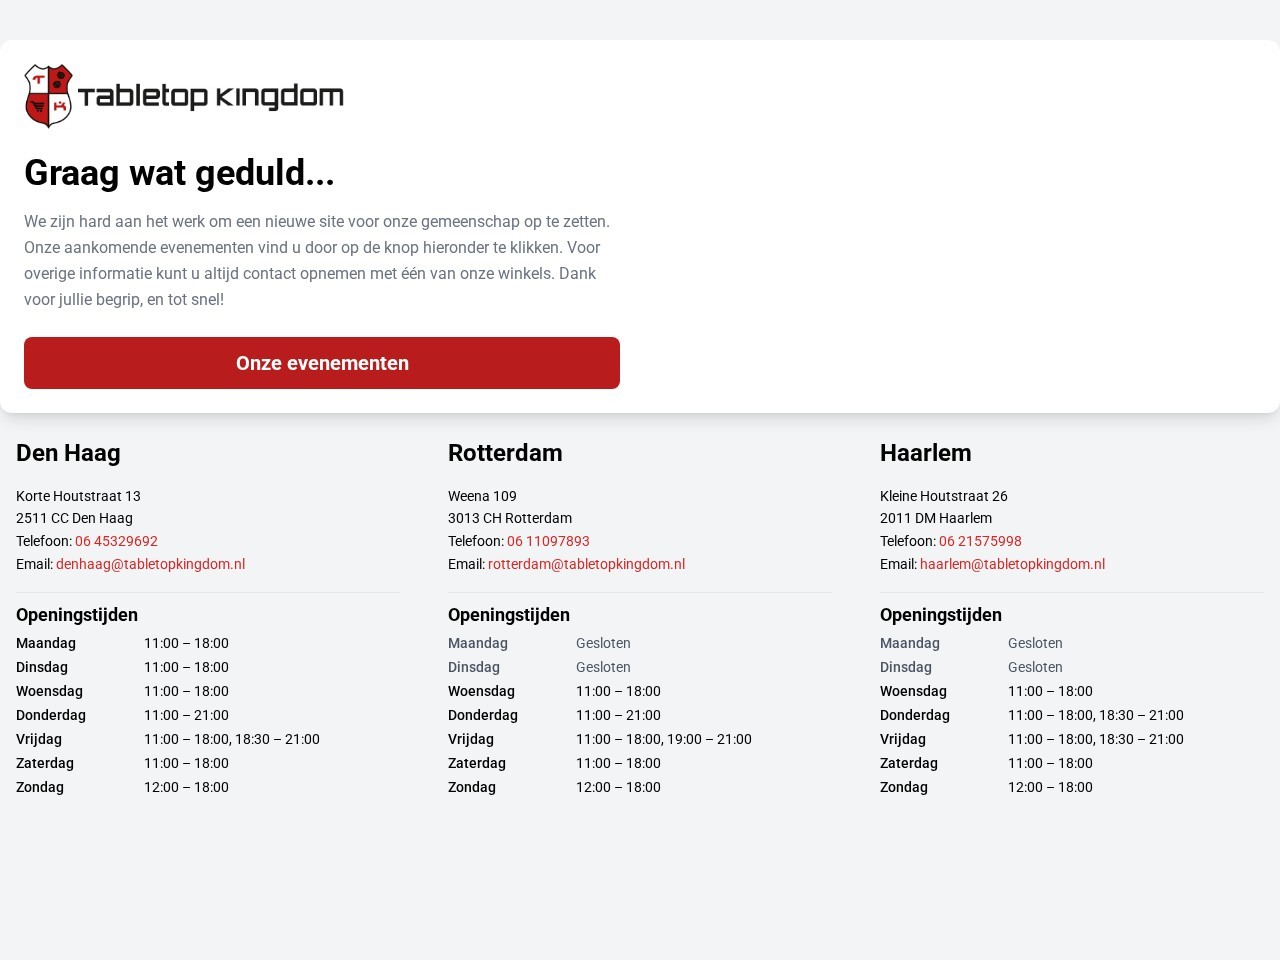1280x960 pixels.
Task: Click the Weena 109 address line
Action: point(482,496)
